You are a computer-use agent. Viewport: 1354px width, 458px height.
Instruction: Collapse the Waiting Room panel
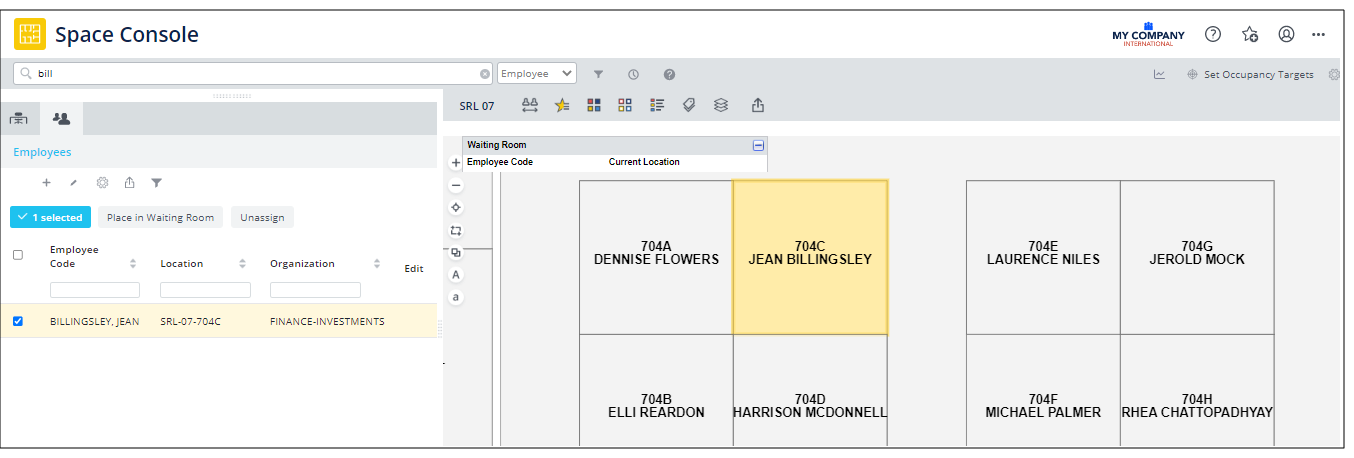(x=758, y=145)
